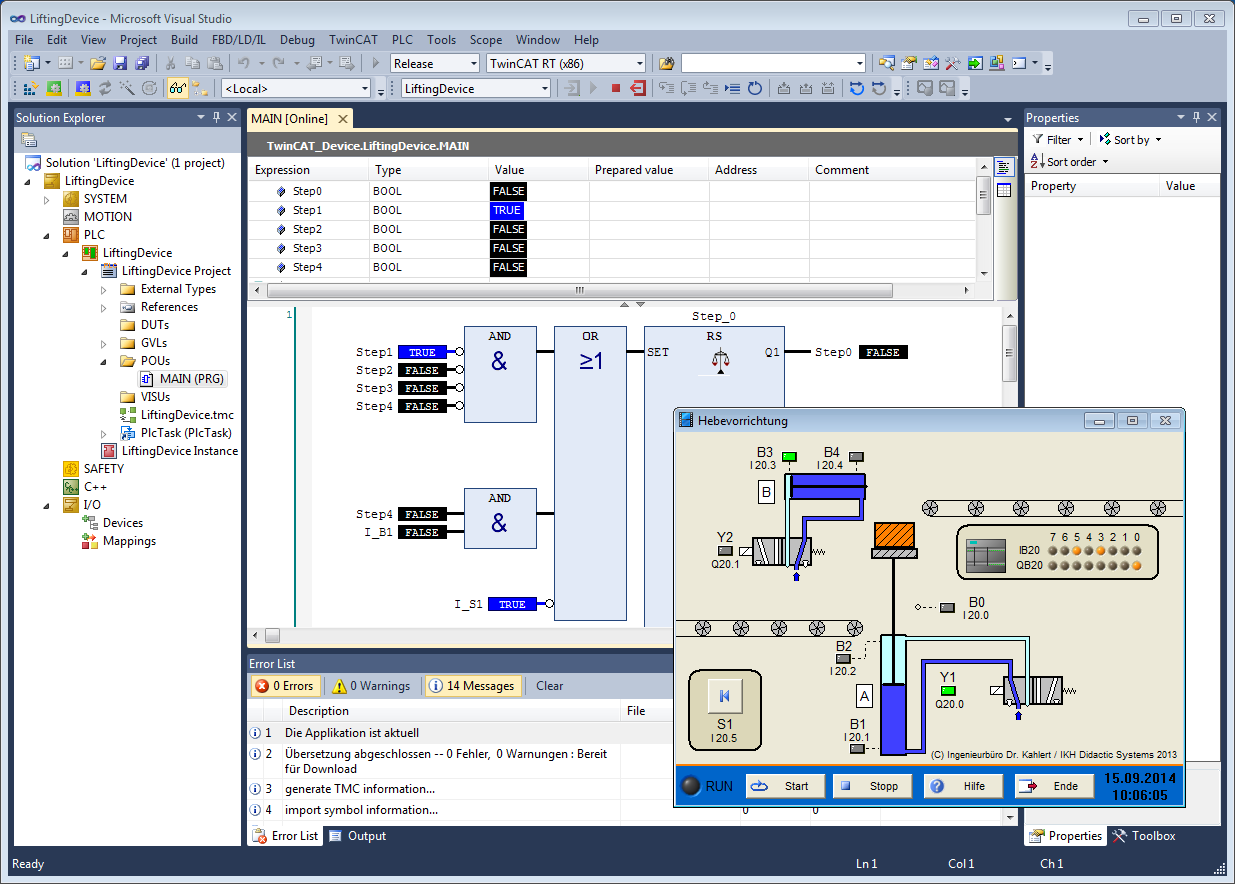Expand the External Types folder

[103, 289]
